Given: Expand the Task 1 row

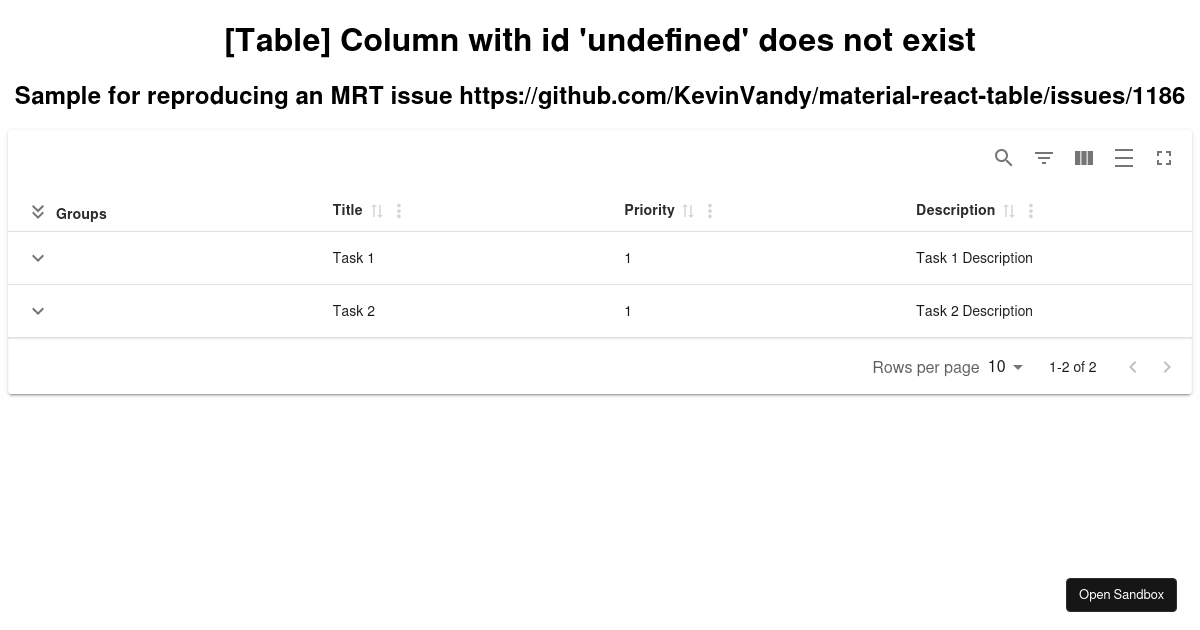Looking at the screenshot, I should 38,258.
